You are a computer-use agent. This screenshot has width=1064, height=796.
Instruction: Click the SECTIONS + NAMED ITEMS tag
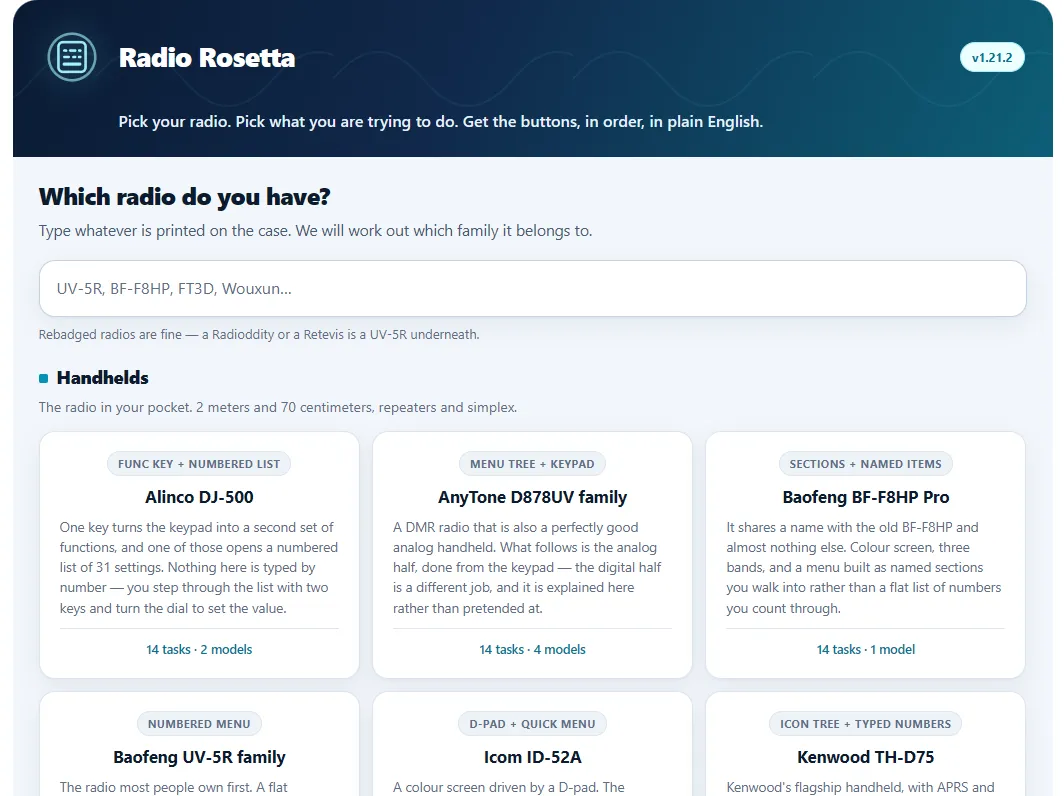(865, 464)
